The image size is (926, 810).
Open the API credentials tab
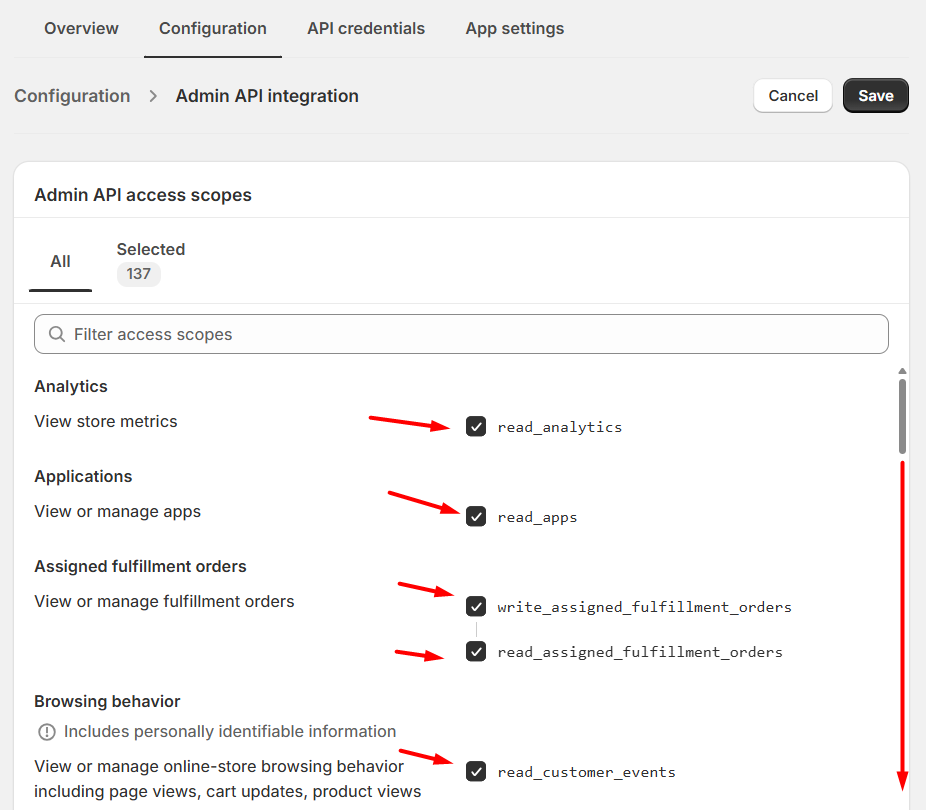tap(366, 28)
